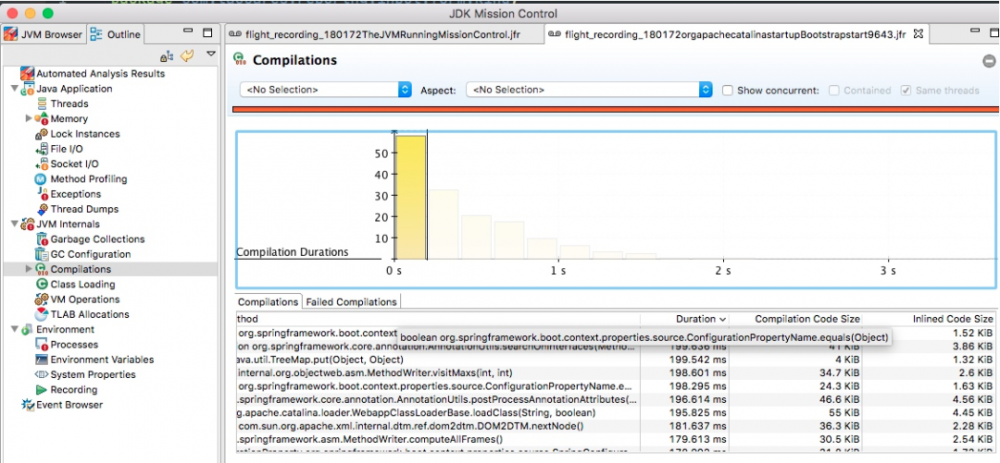The width and height of the screenshot is (1000, 463).
Task: Switch to the Failed Compilations tab
Action: [351, 302]
